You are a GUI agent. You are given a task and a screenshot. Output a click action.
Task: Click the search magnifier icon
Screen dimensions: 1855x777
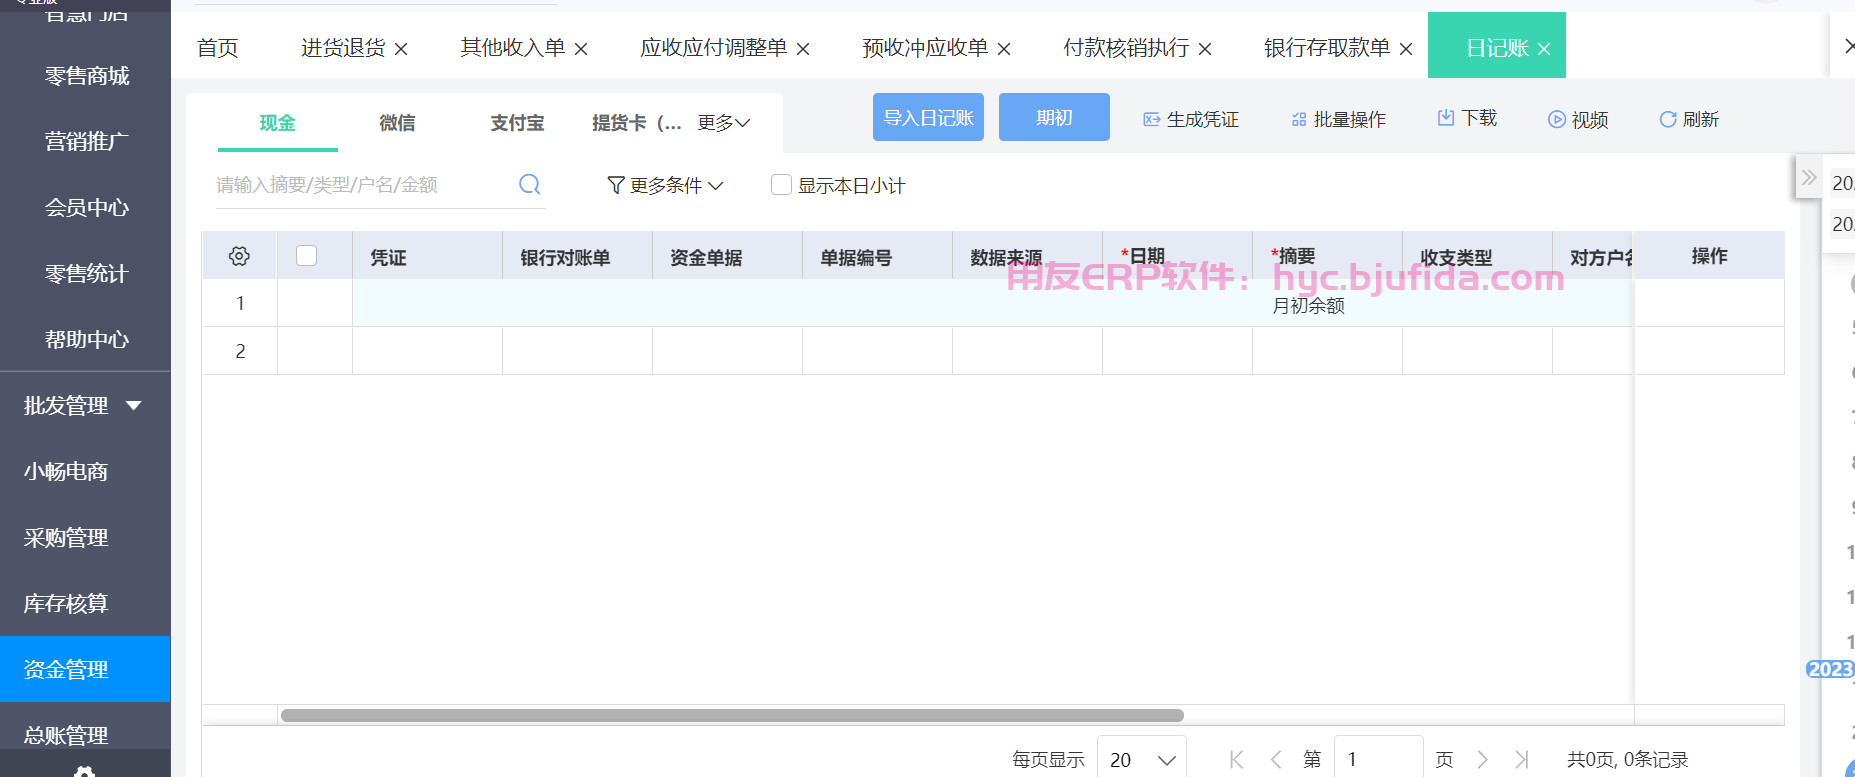pos(530,184)
